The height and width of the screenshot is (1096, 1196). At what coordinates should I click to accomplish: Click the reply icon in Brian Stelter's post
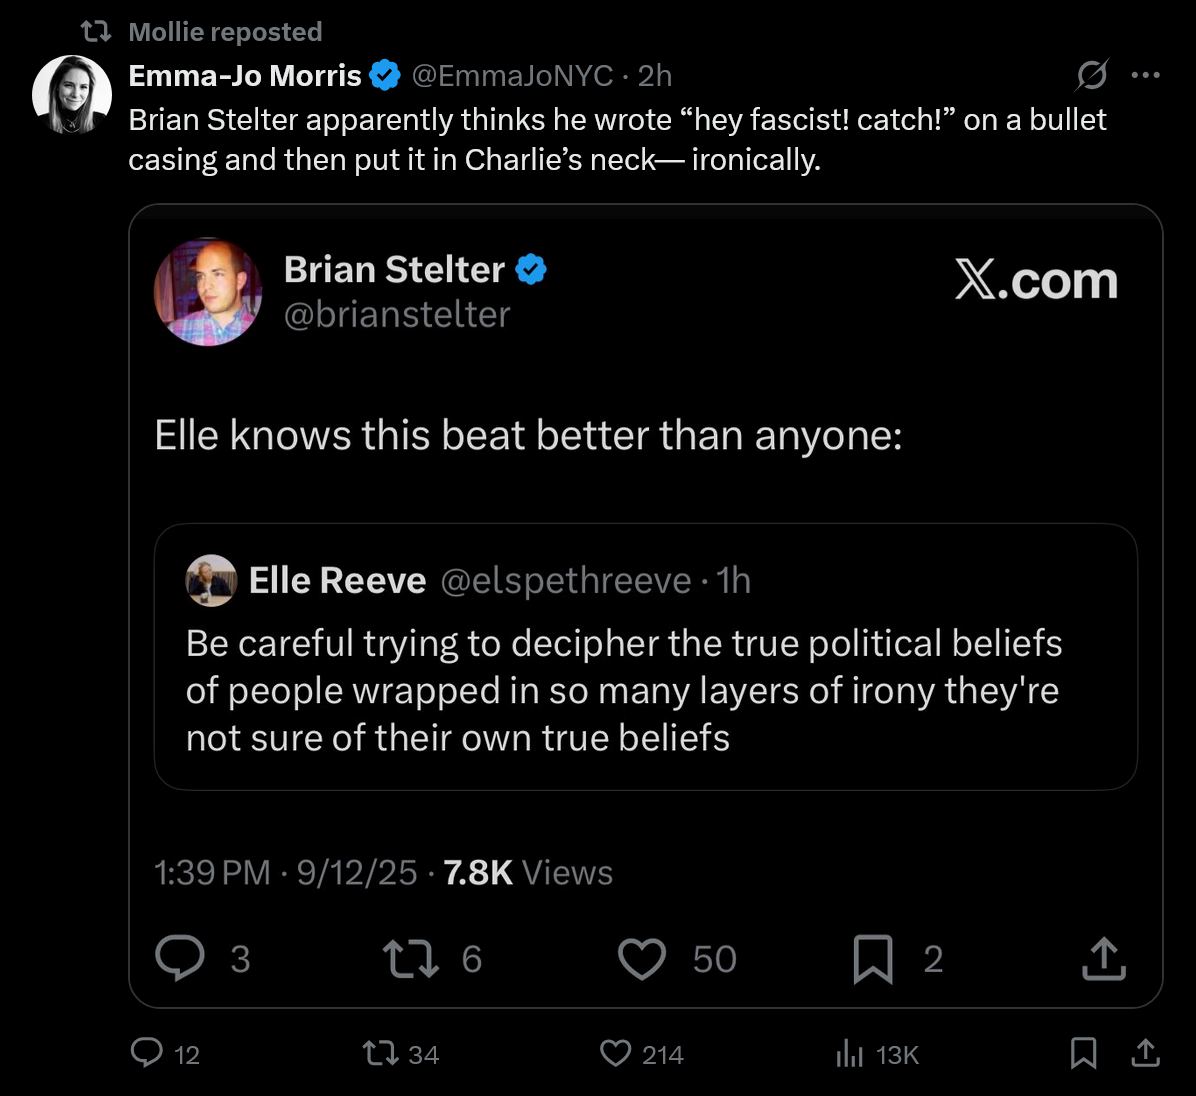tap(180, 958)
